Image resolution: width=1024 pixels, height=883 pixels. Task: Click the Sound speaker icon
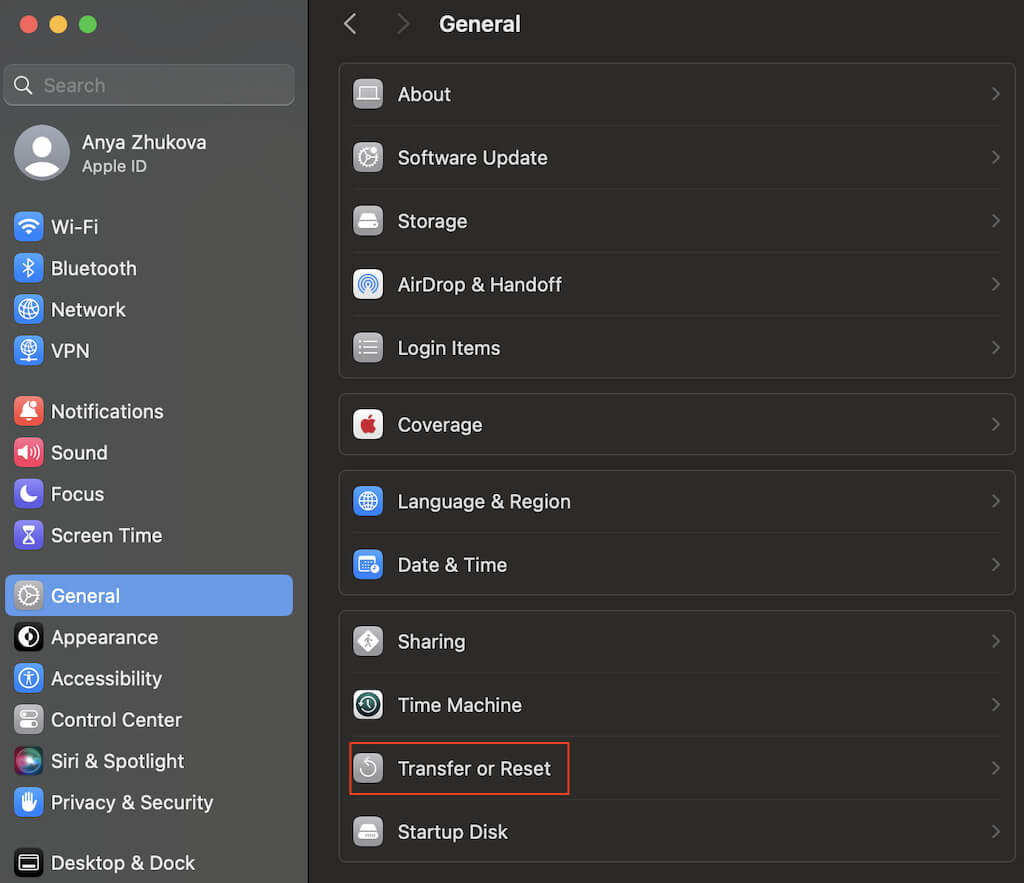coord(29,452)
